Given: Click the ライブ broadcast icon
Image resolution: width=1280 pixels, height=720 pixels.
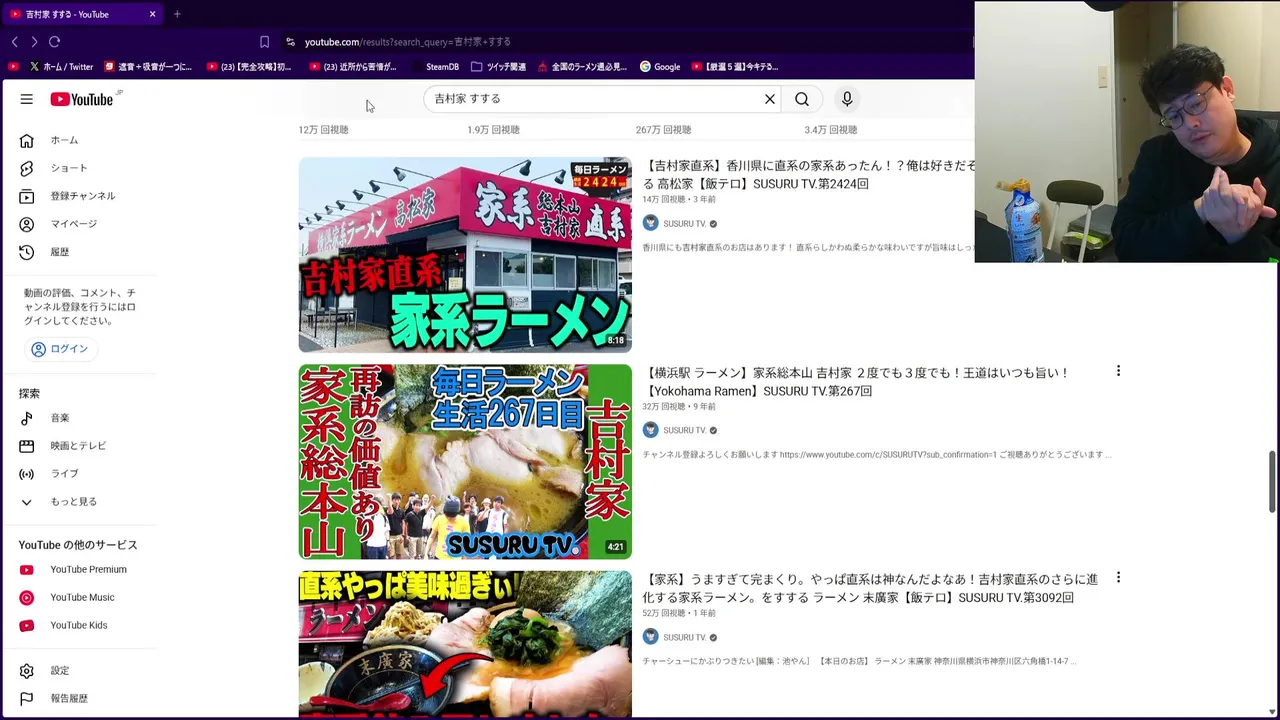Looking at the screenshot, I should coord(27,474).
